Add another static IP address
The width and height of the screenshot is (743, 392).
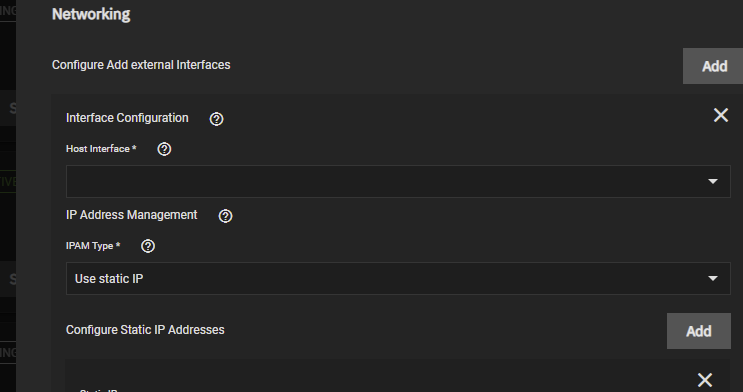point(698,331)
